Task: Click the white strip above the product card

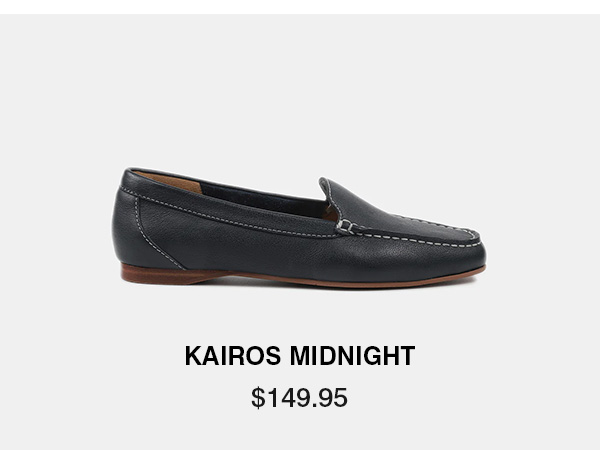Action: point(300,7)
